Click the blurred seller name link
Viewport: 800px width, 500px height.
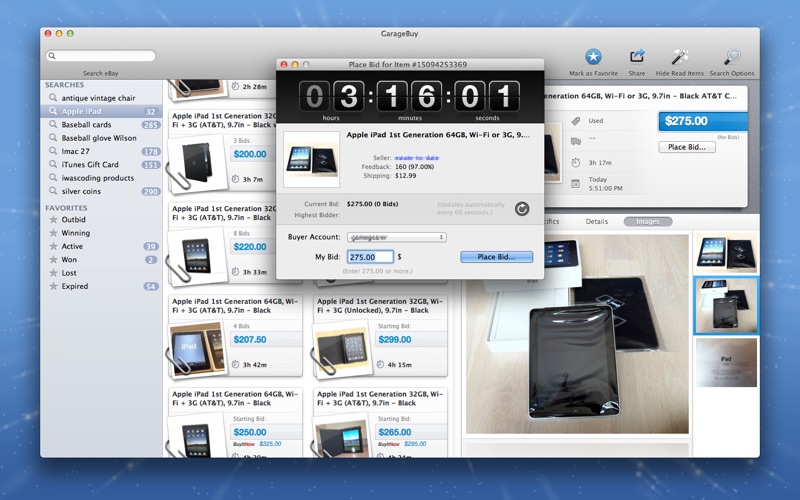[x=416, y=158]
